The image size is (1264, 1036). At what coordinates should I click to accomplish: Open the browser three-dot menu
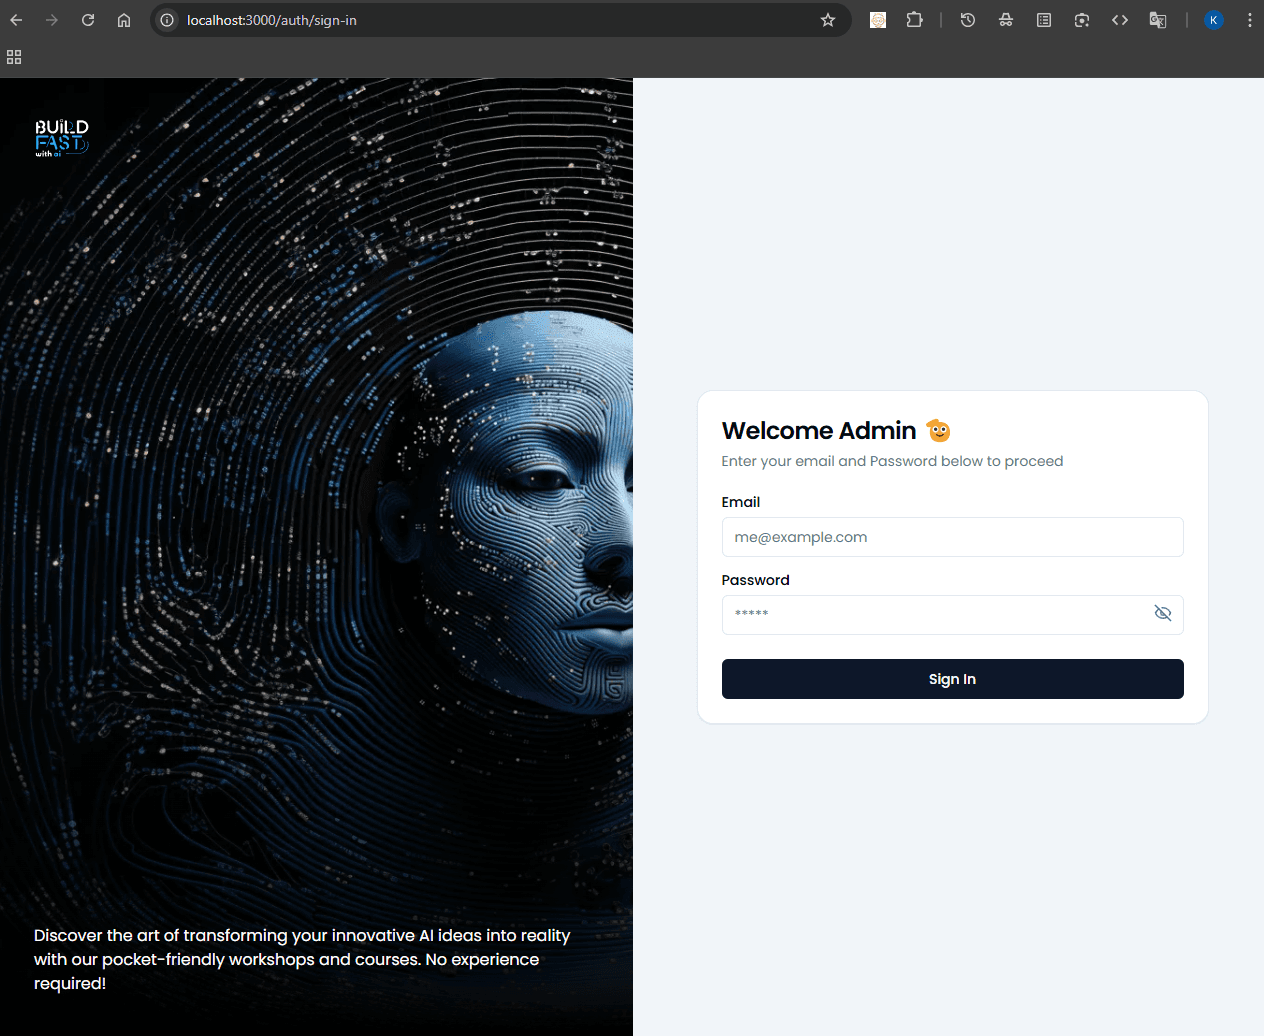pos(1250,20)
